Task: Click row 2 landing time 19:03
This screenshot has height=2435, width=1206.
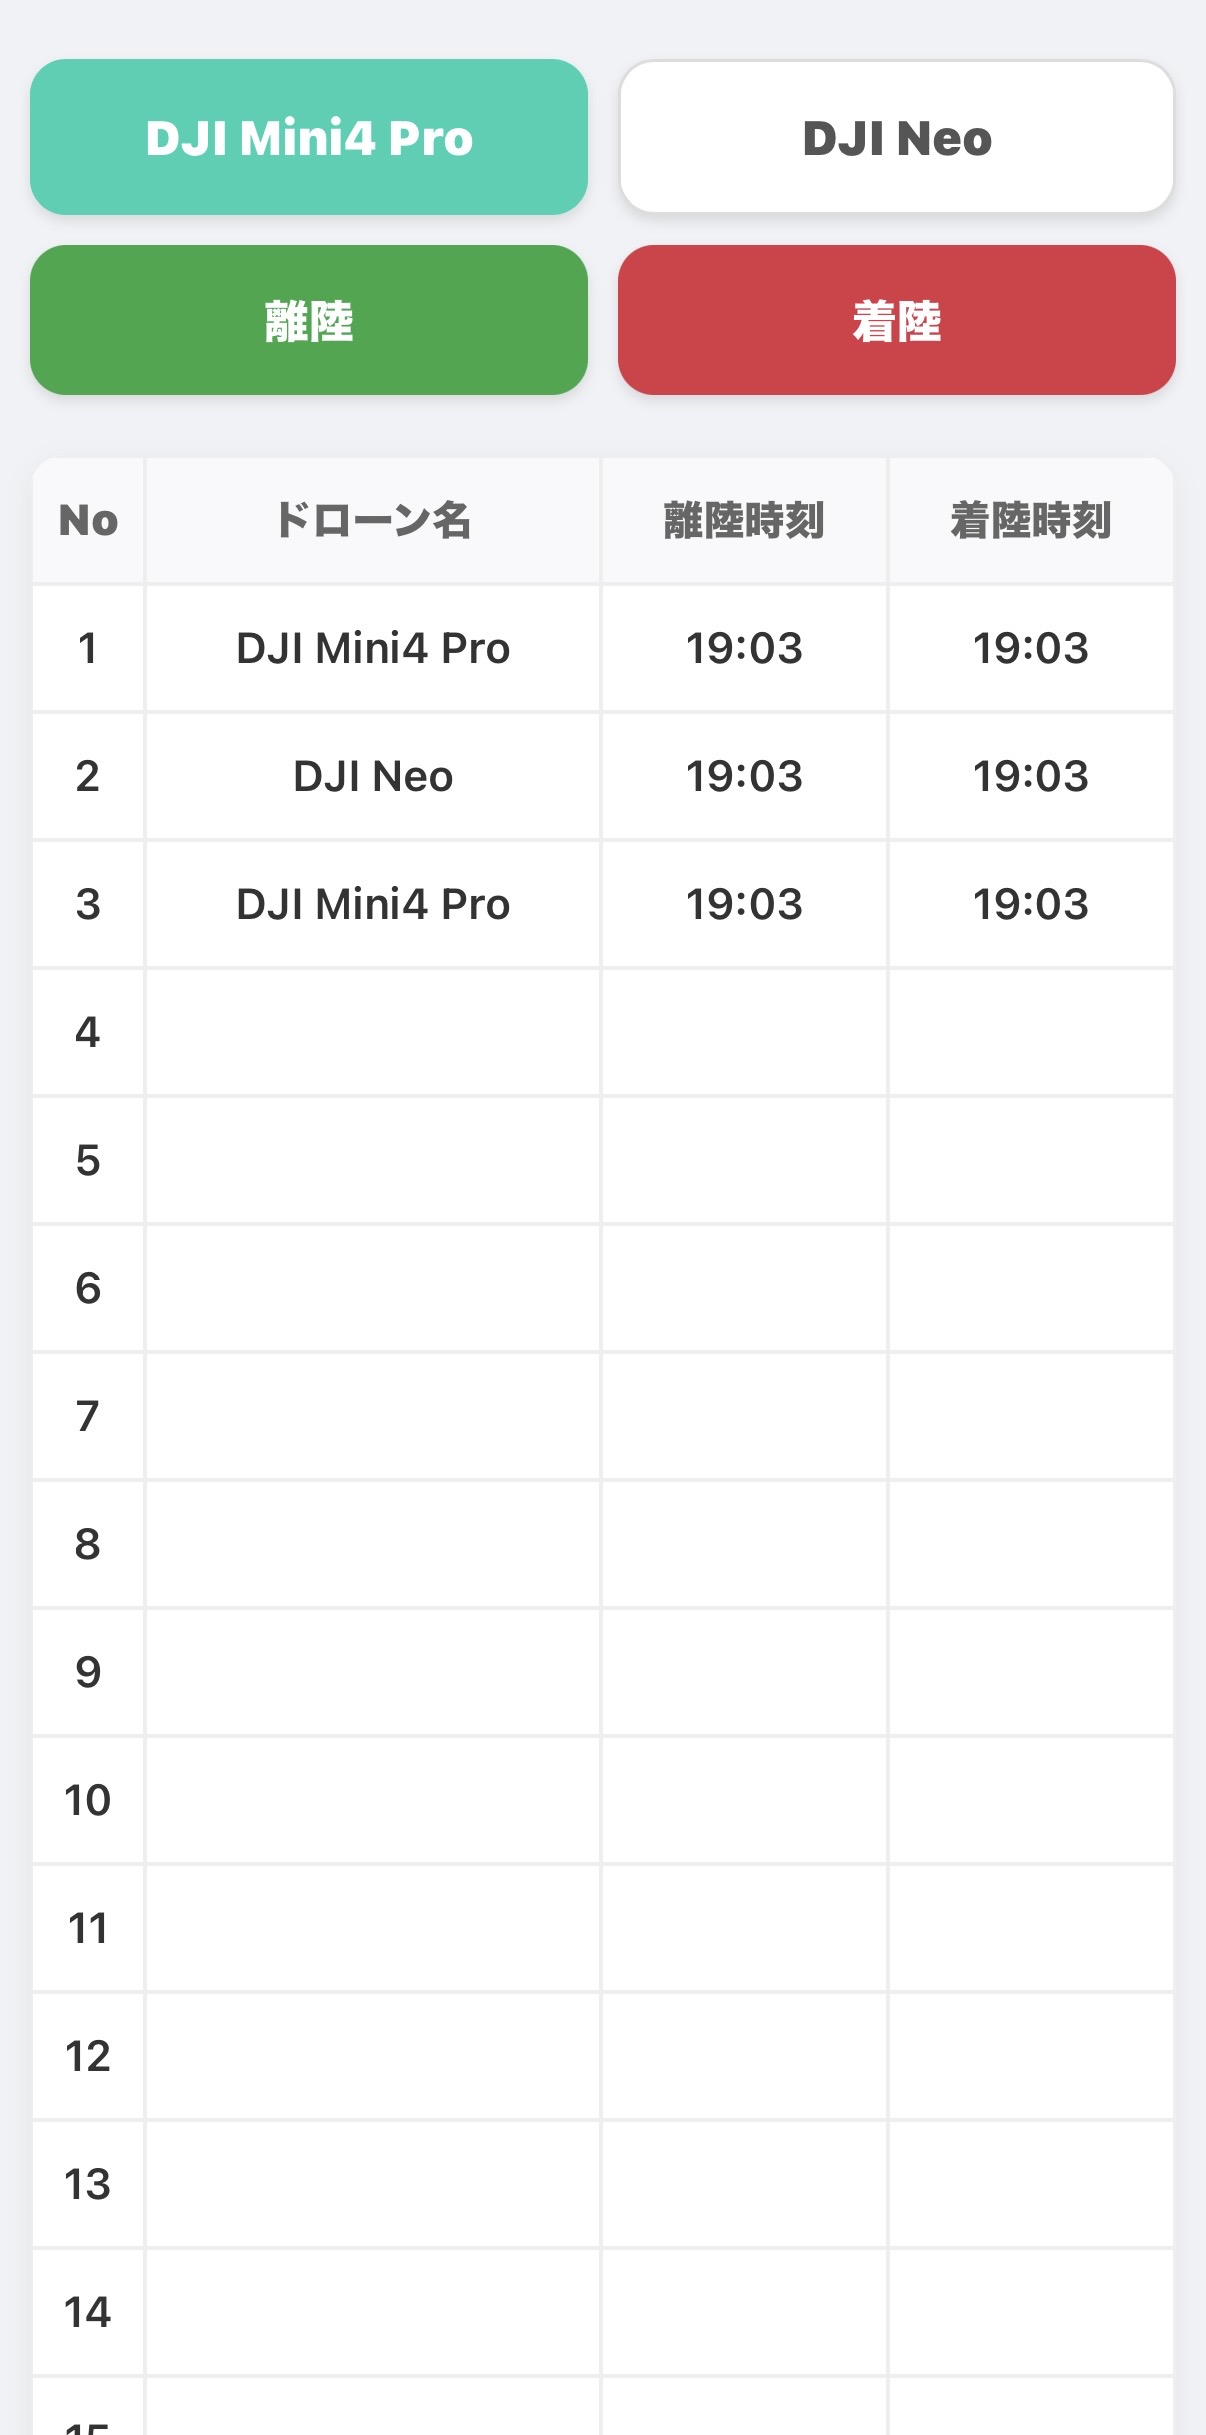Action: point(1030,776)
